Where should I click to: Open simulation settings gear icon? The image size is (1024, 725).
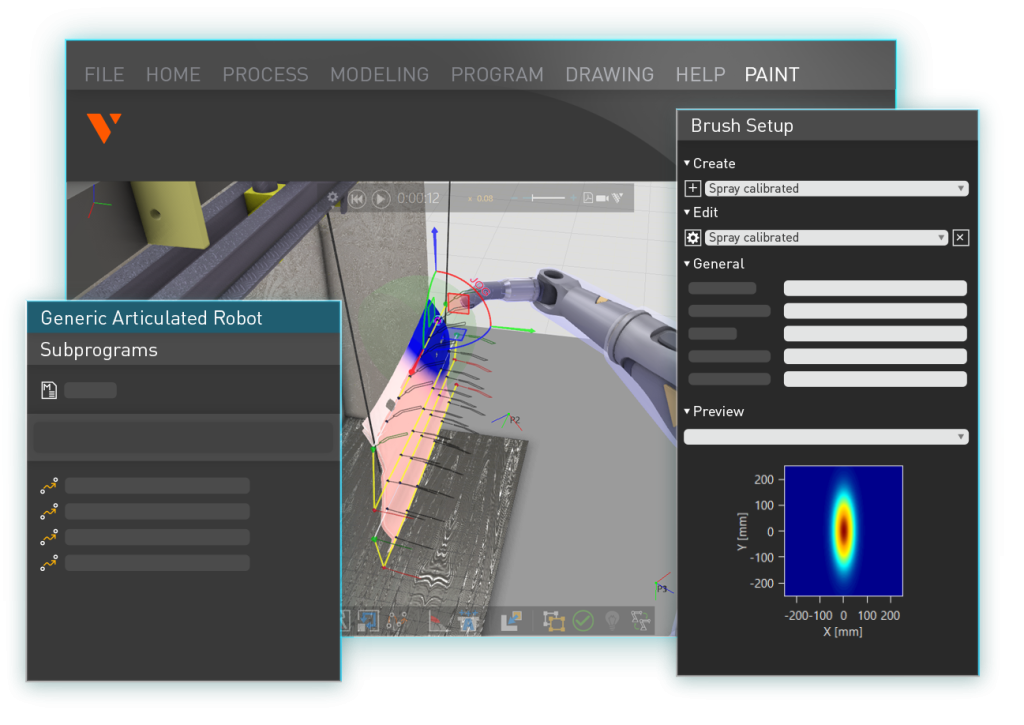click(x=333, y=198)
